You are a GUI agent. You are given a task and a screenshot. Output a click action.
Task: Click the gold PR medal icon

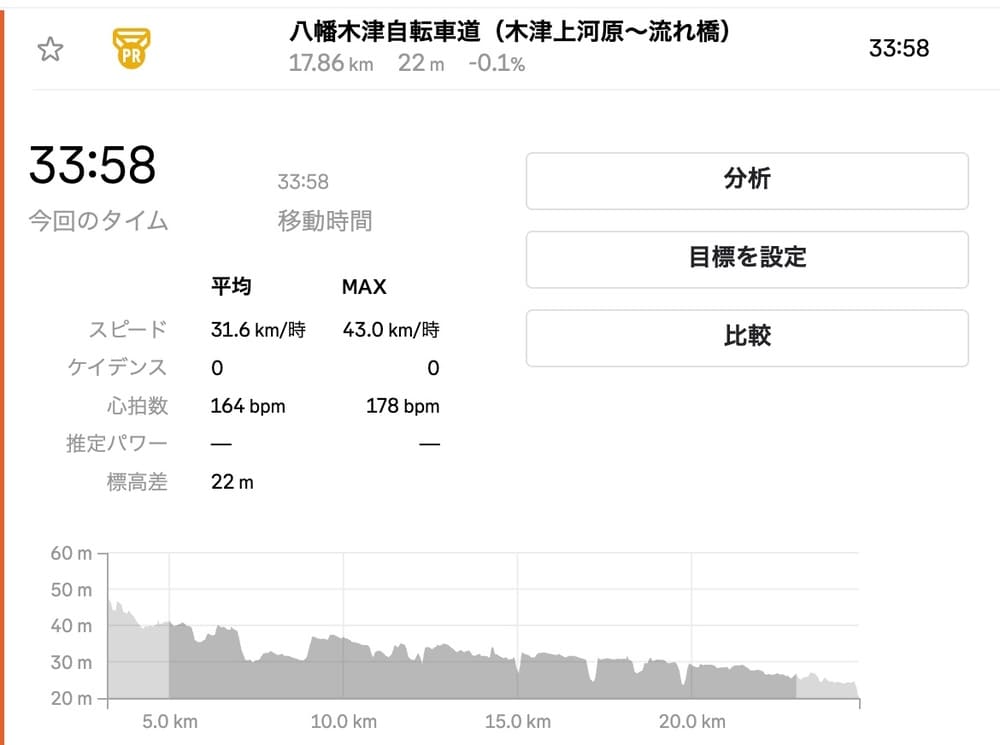tap(129, 48)
